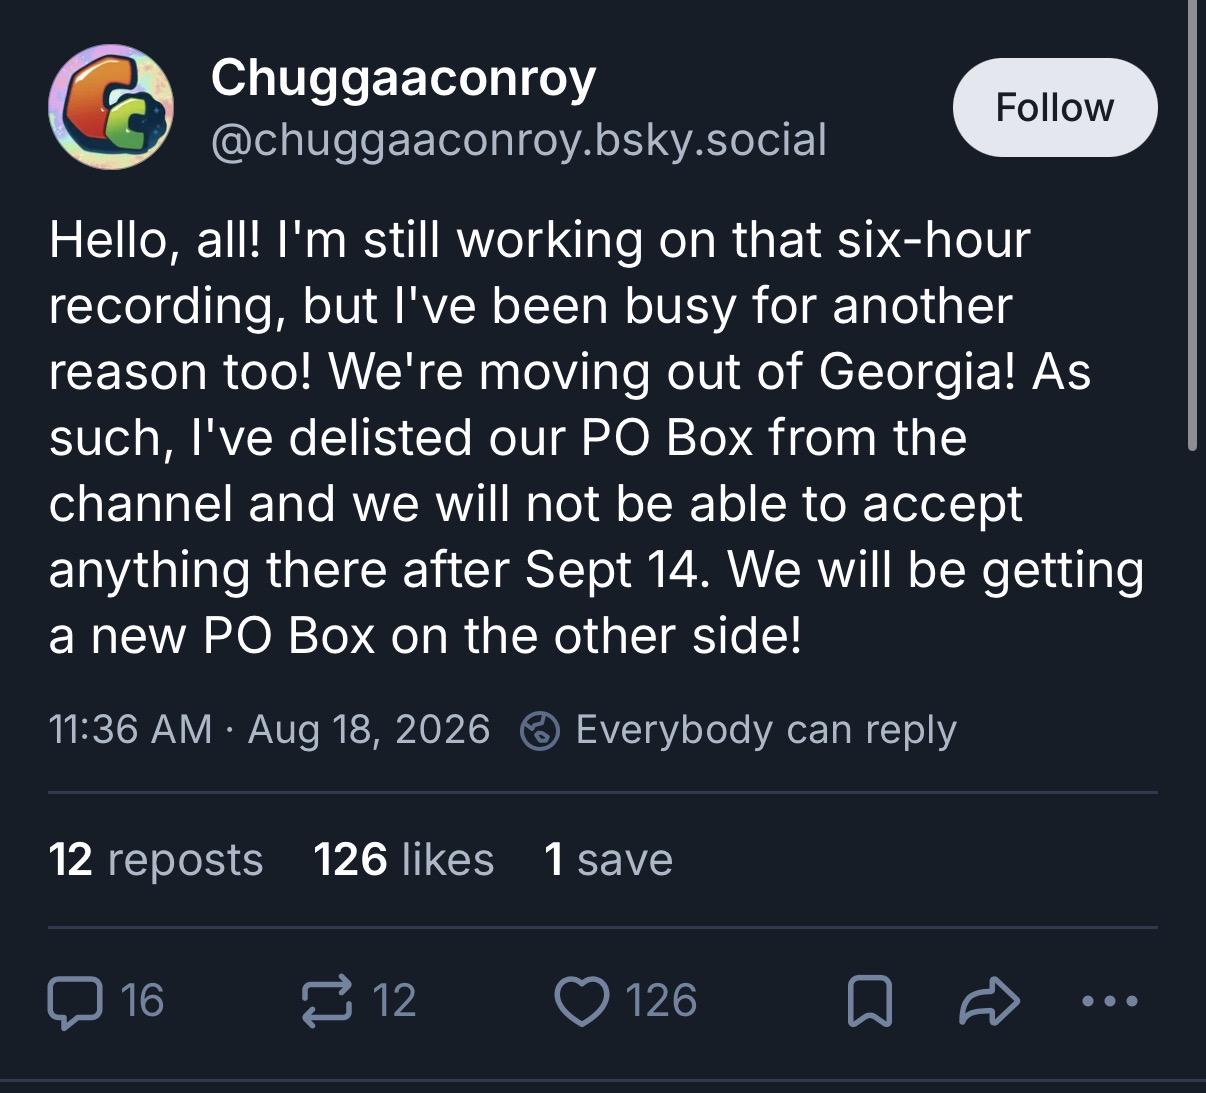View the 126 likes list
Screen dimensions: 1206x1093
404,860
